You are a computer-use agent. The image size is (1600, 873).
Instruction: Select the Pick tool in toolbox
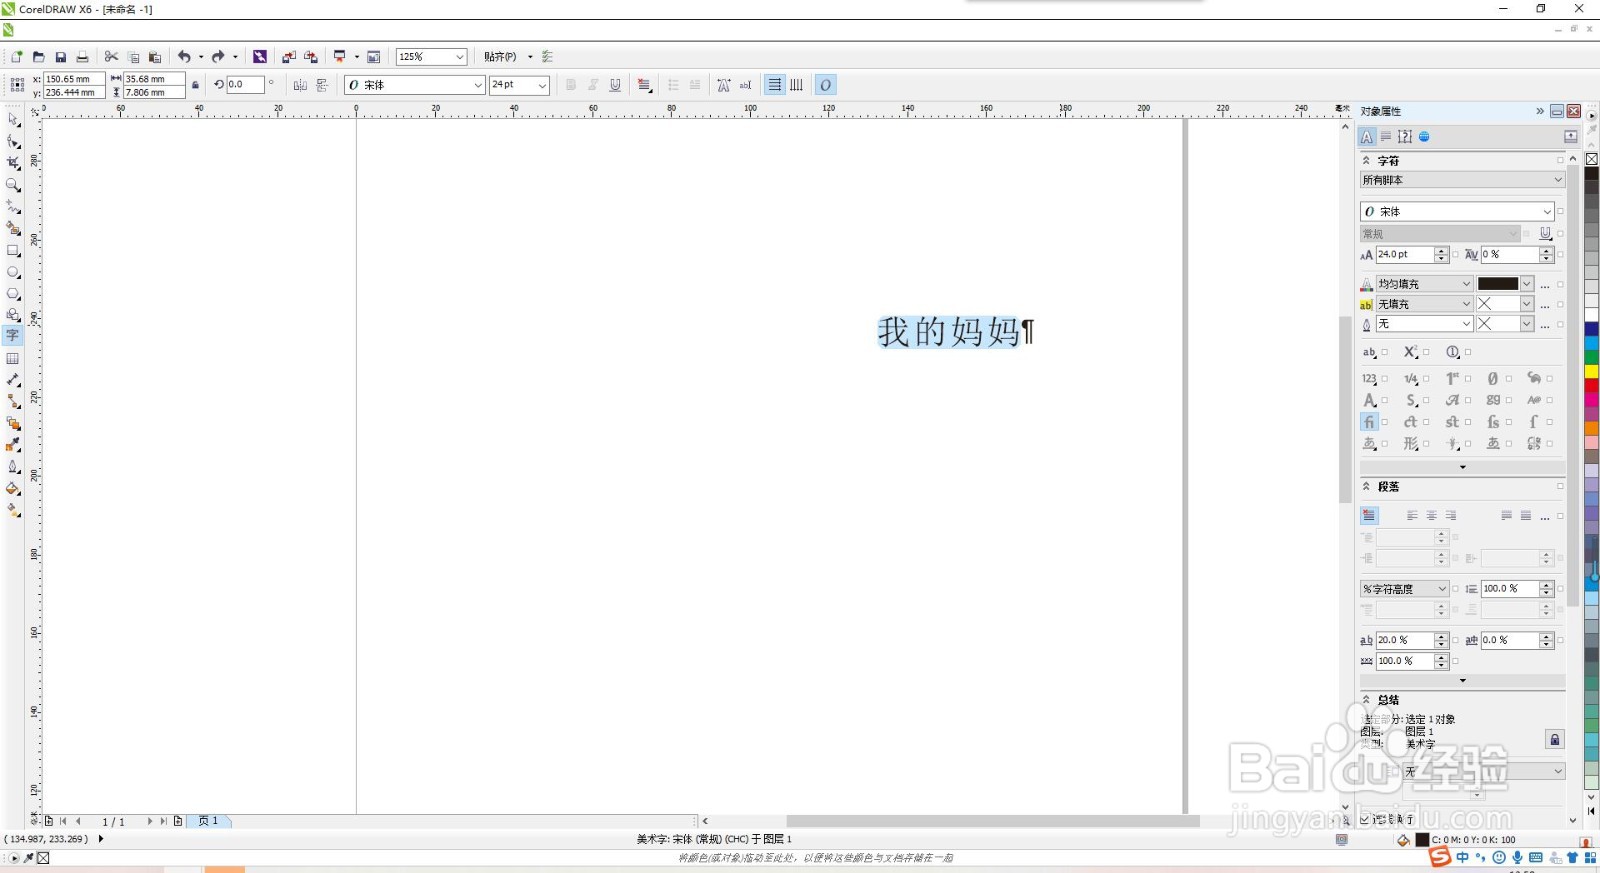pos(13,119)
